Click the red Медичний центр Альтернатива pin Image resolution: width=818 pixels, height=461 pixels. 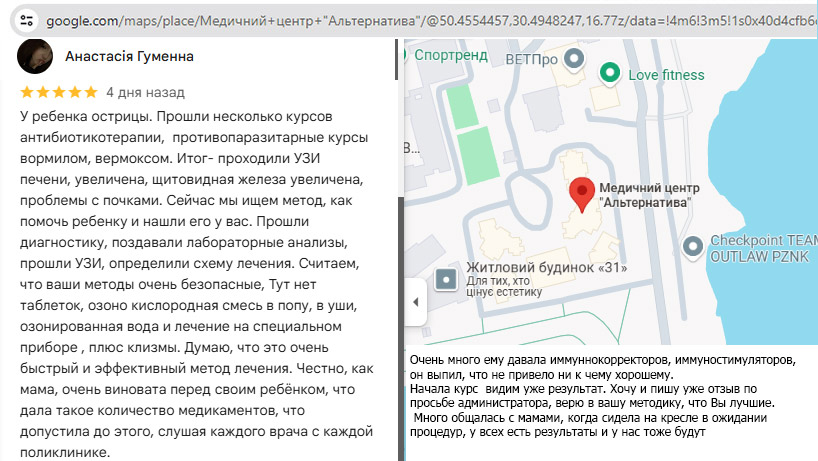581,195
